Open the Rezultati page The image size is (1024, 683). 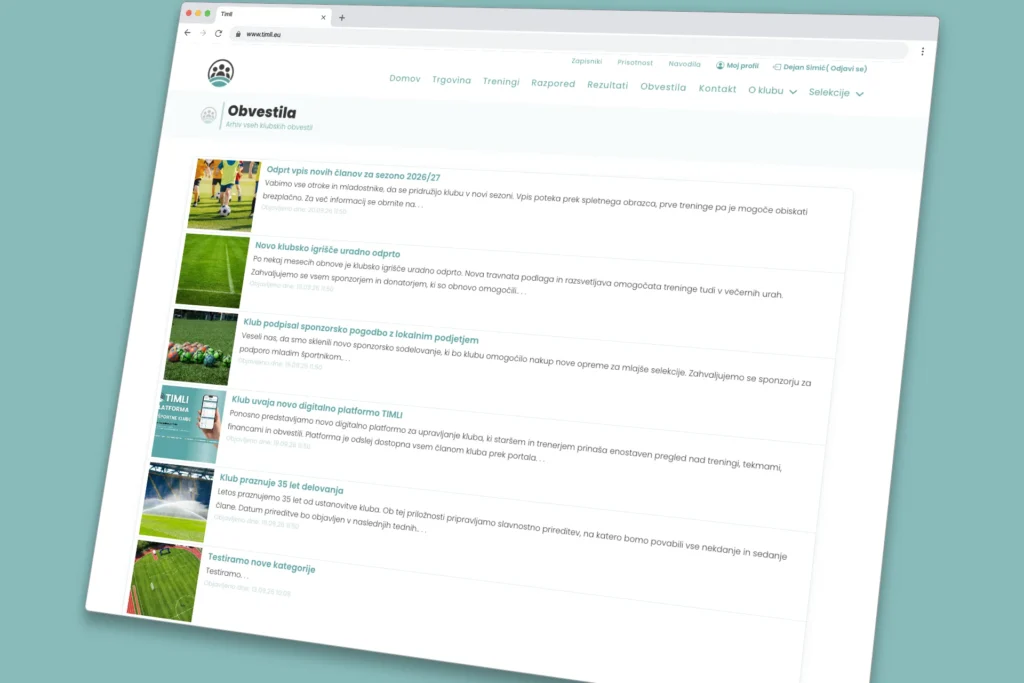click(607, 86)
